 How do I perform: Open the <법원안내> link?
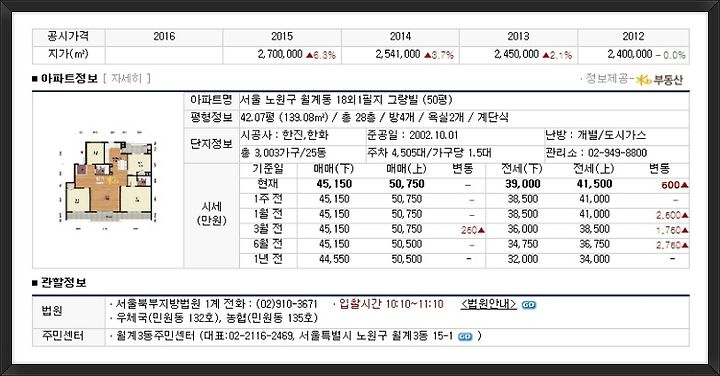point(489,304)
